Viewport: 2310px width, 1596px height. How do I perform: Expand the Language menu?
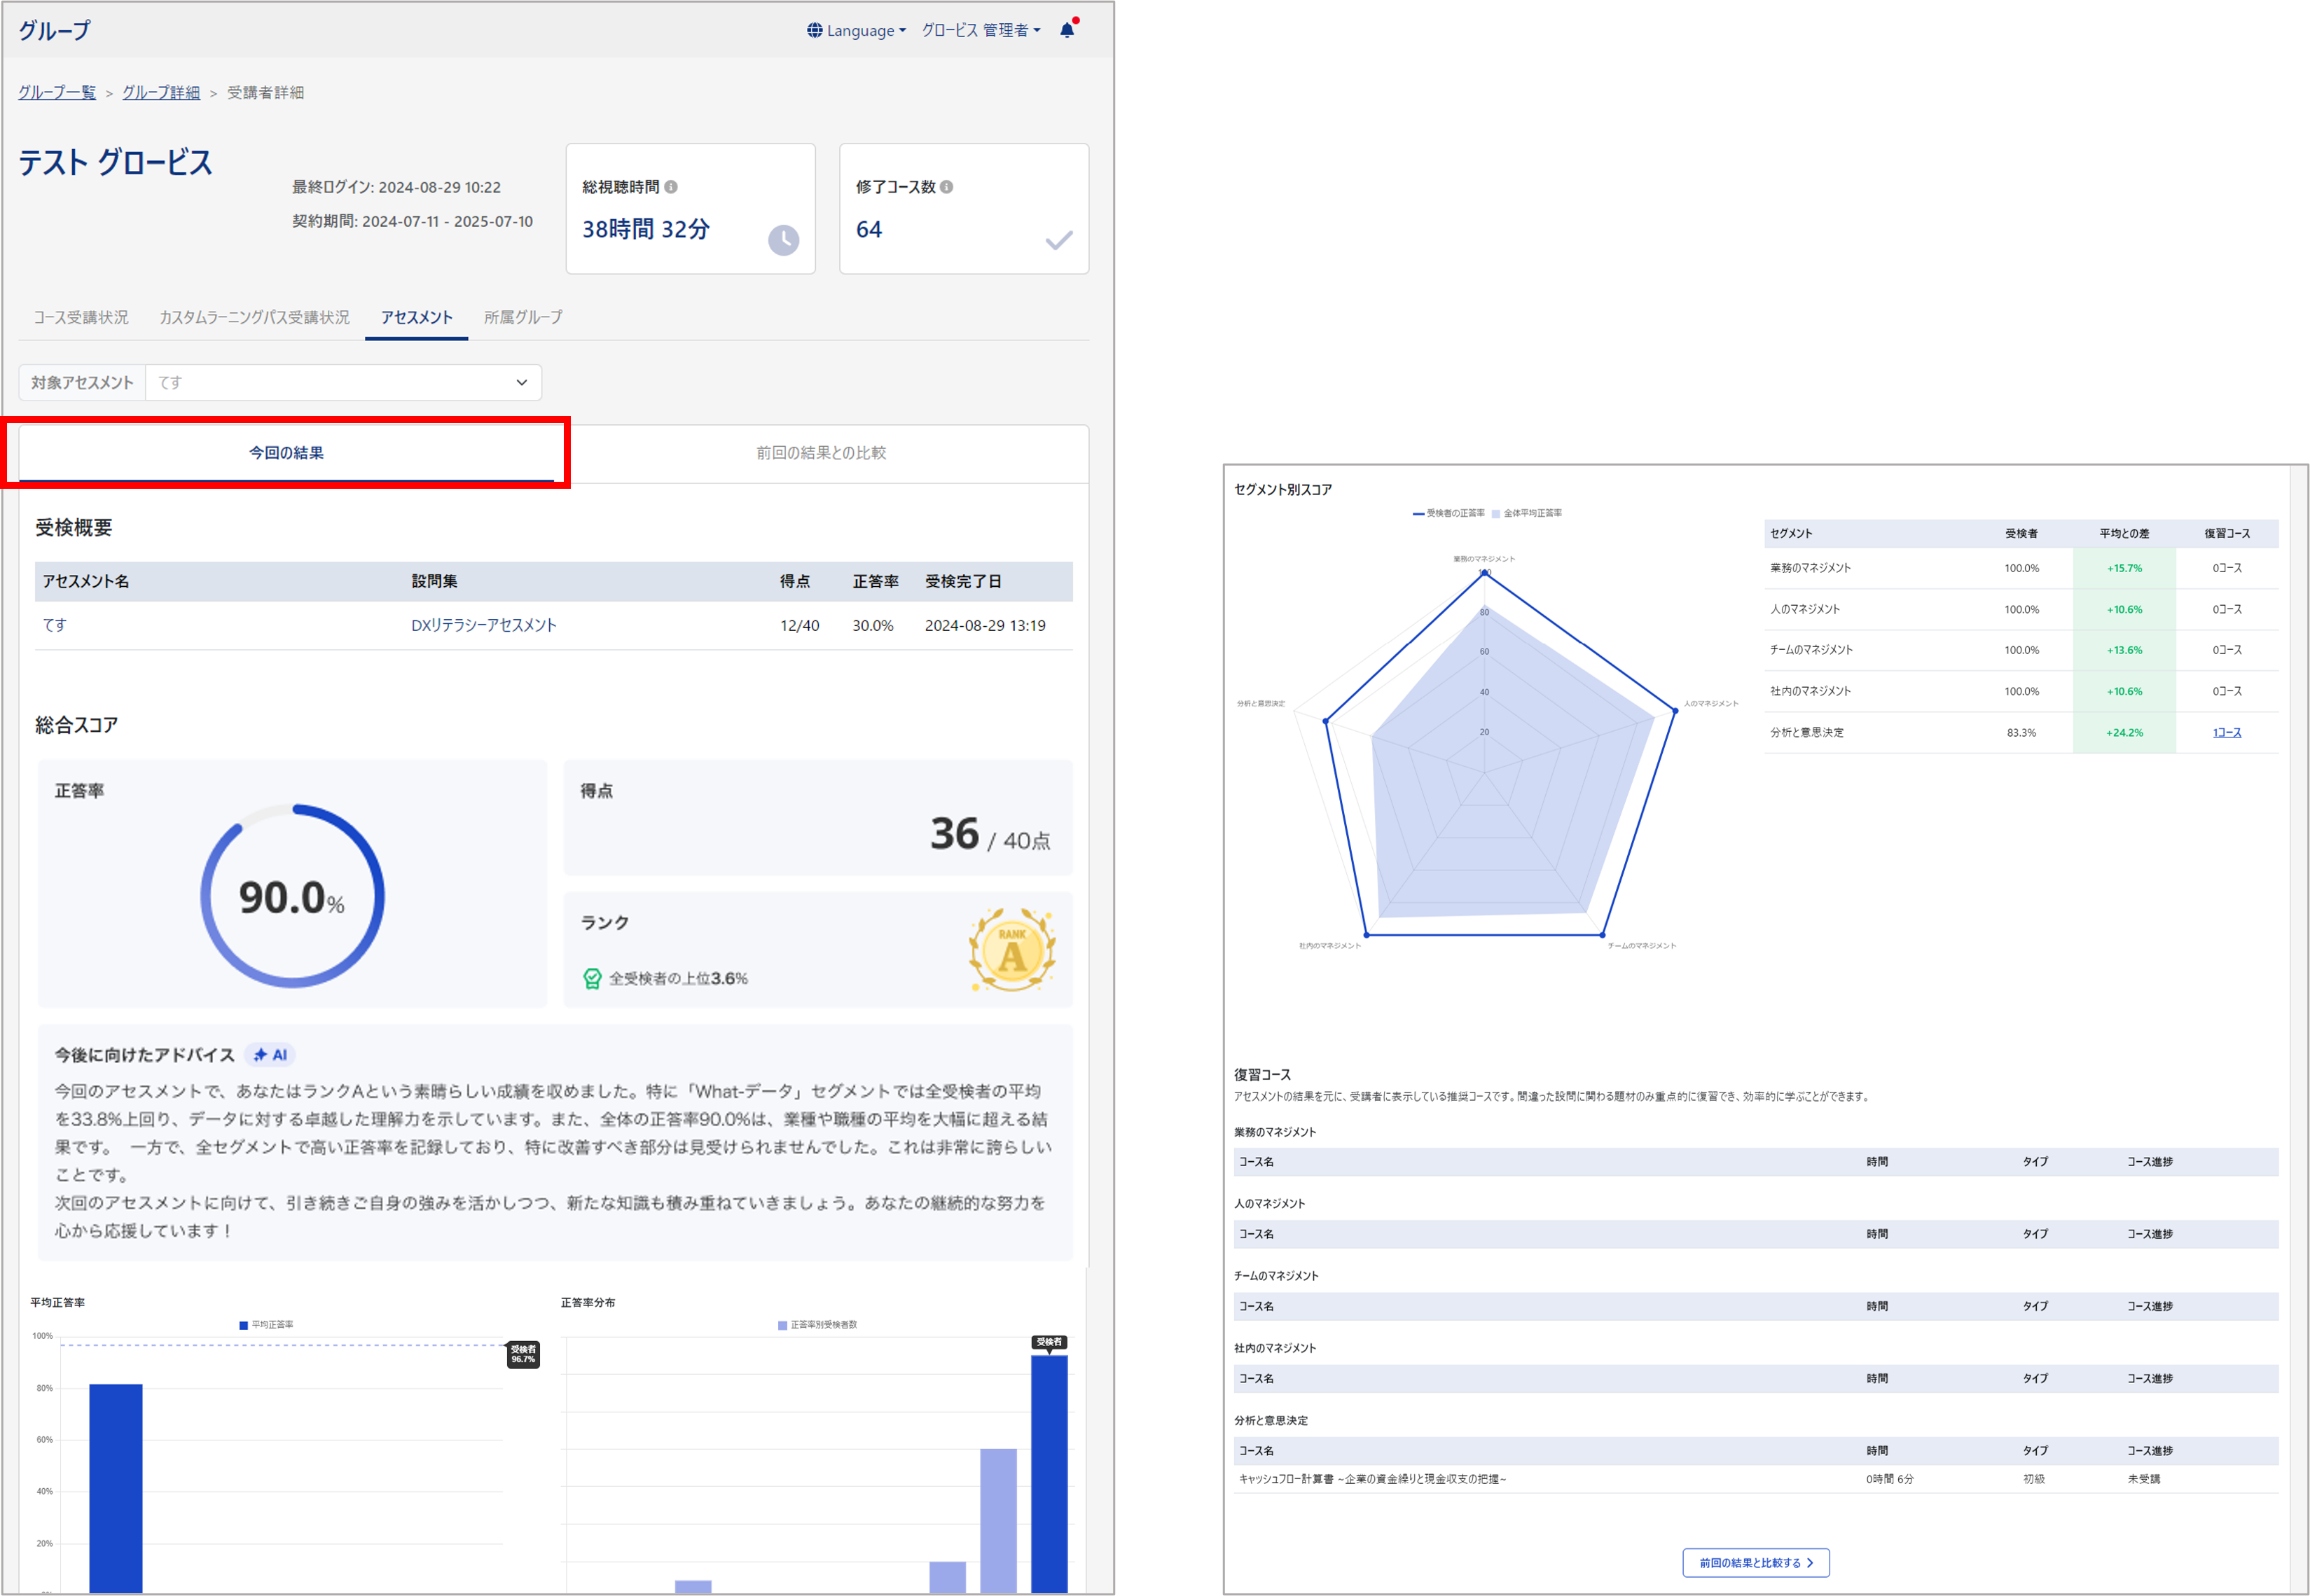point(857,30)
